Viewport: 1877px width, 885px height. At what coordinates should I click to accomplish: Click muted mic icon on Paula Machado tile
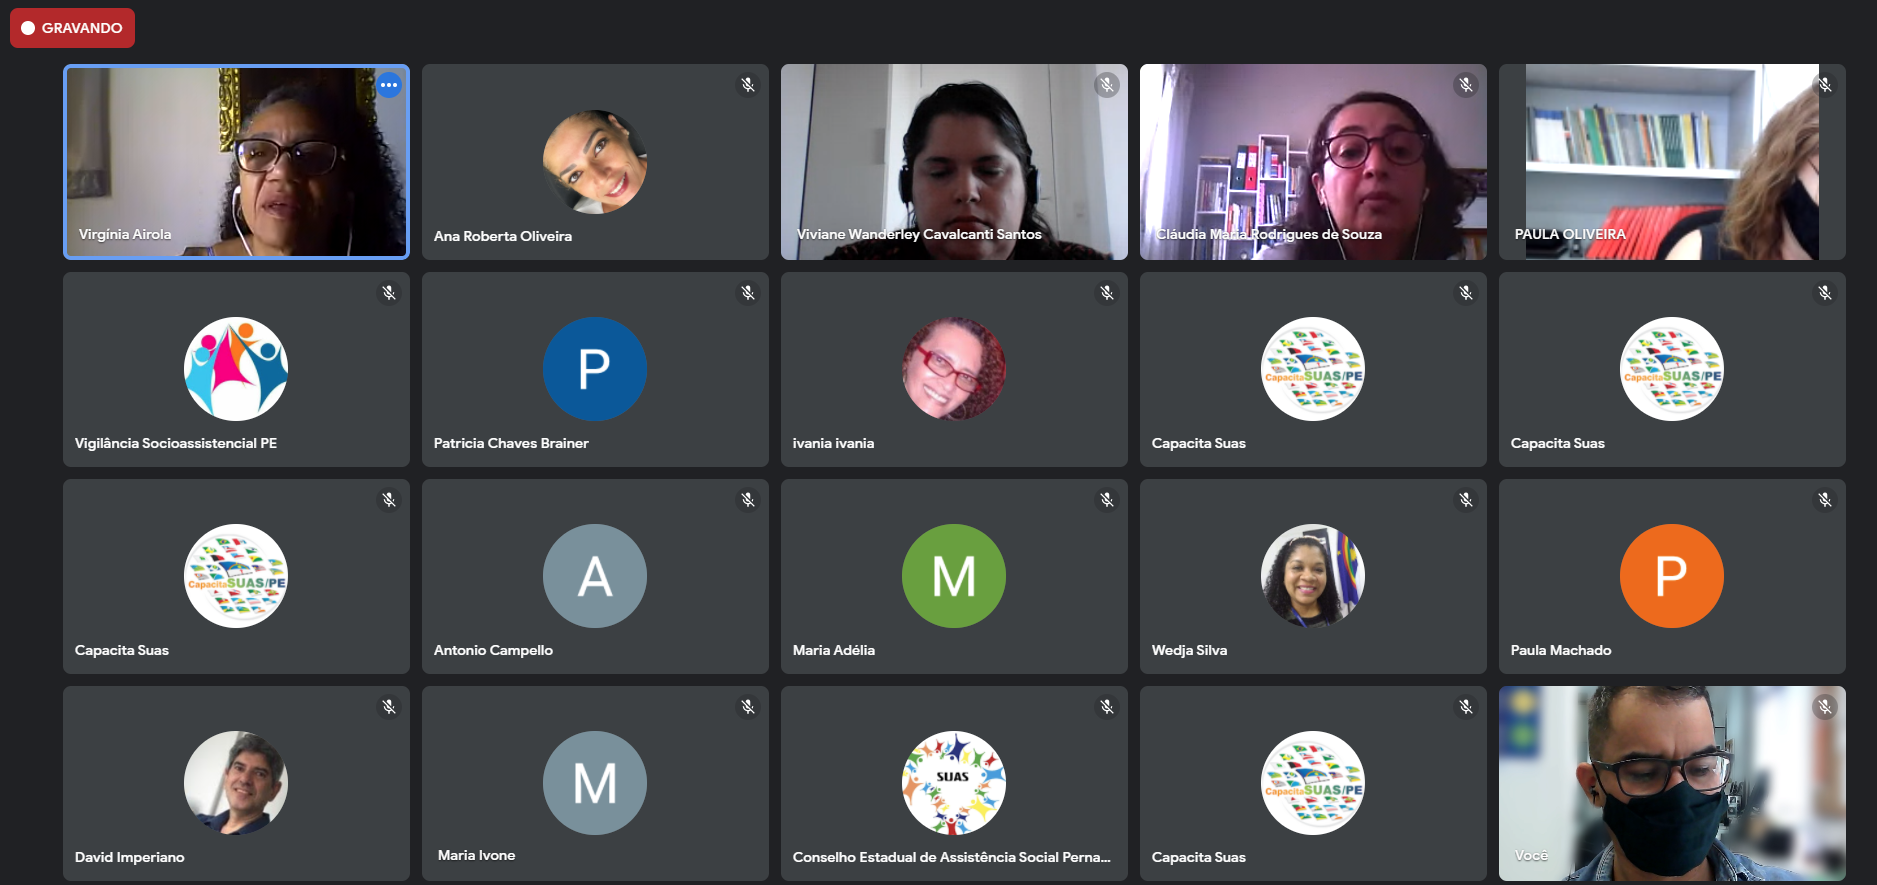click(x=1825, y=500)
